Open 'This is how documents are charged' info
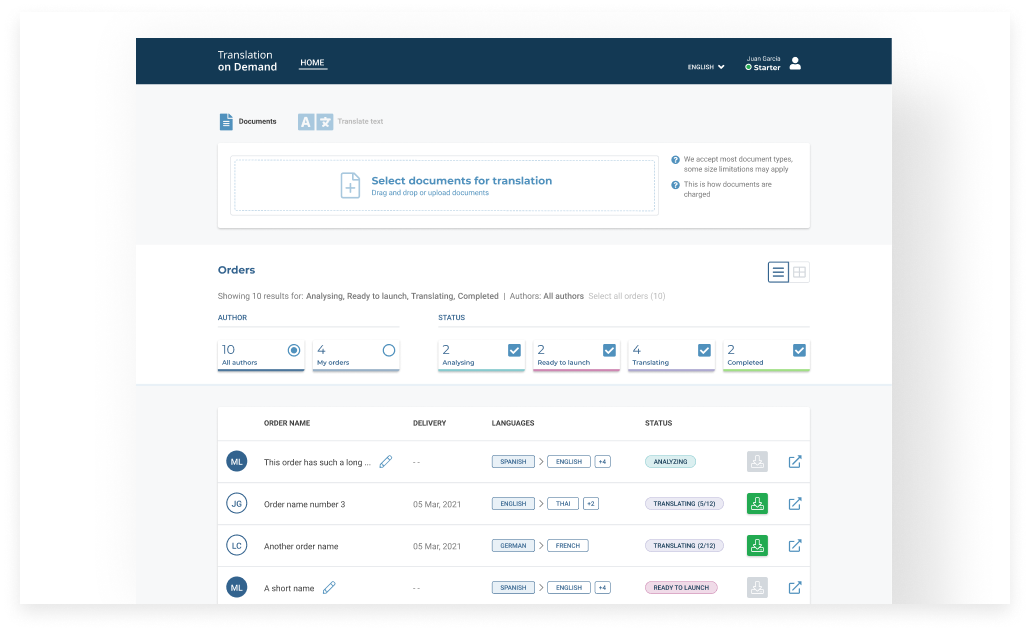The image size is (1030, 632). pos(728,189)
